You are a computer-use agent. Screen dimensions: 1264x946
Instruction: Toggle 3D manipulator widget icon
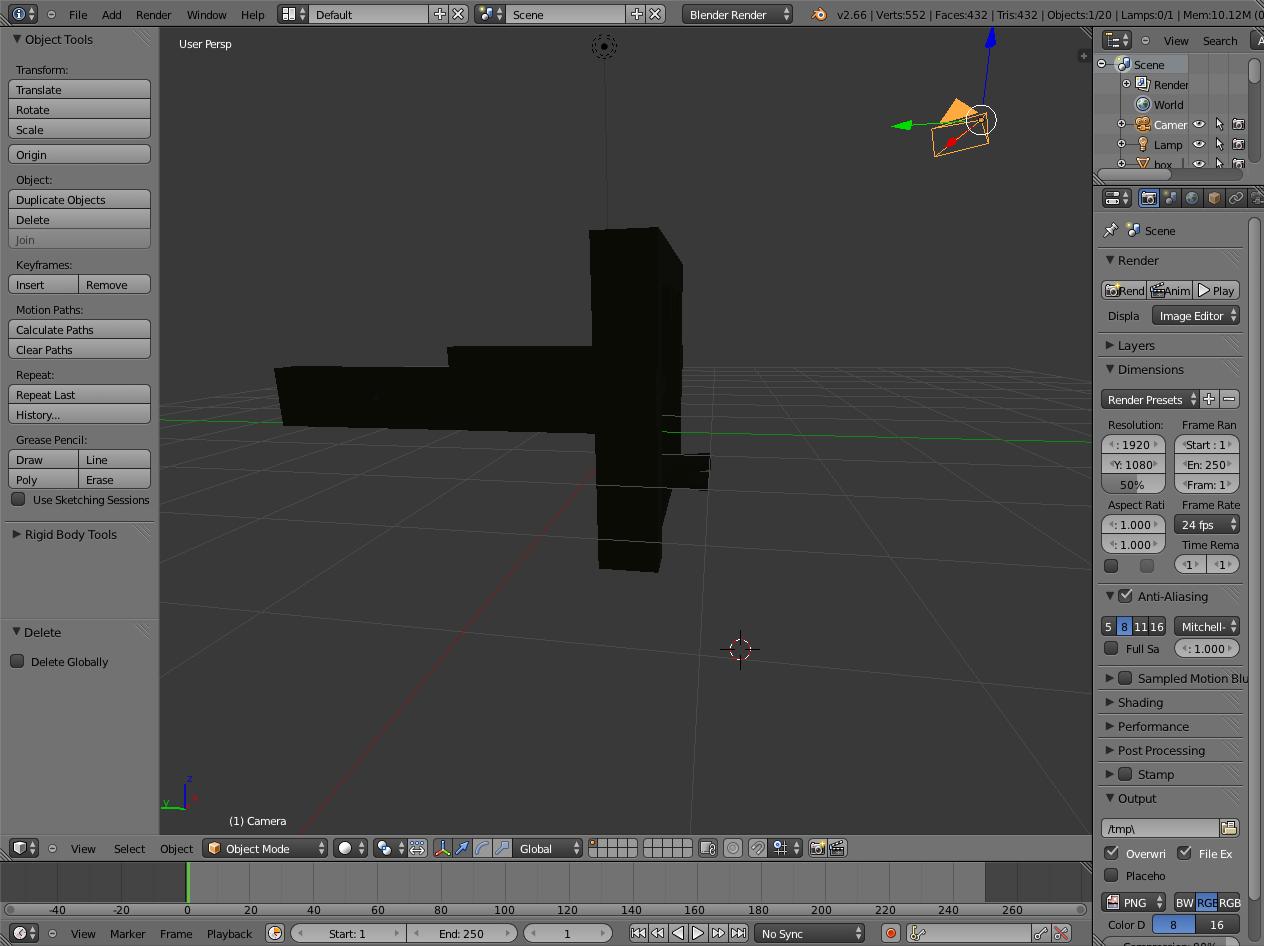(442, 848)
